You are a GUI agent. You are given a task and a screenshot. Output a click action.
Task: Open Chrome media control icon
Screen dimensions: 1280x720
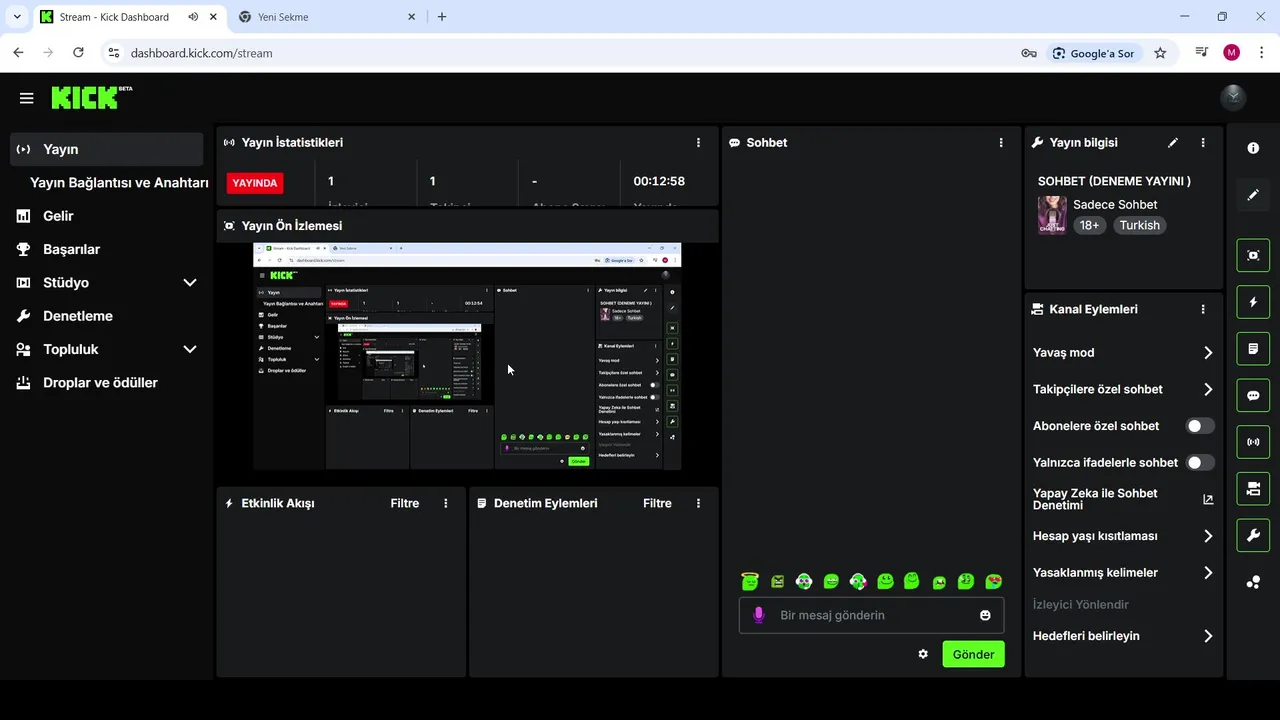coord(1202,53)
